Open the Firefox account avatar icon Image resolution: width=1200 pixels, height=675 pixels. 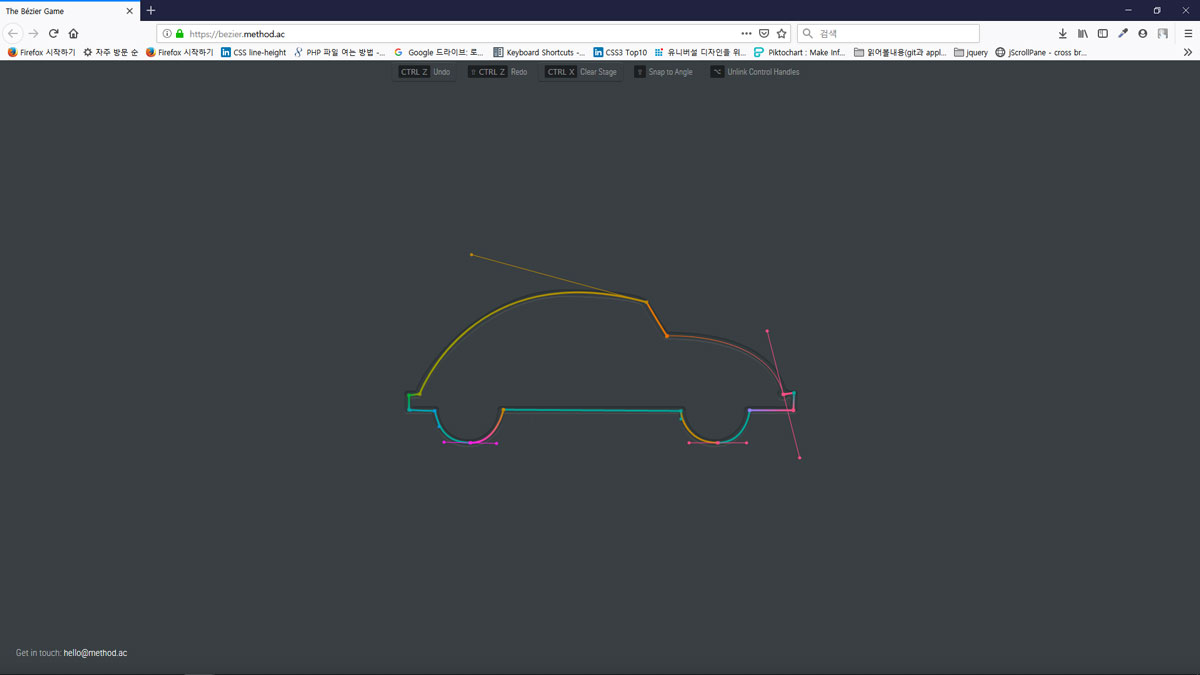1142,33
